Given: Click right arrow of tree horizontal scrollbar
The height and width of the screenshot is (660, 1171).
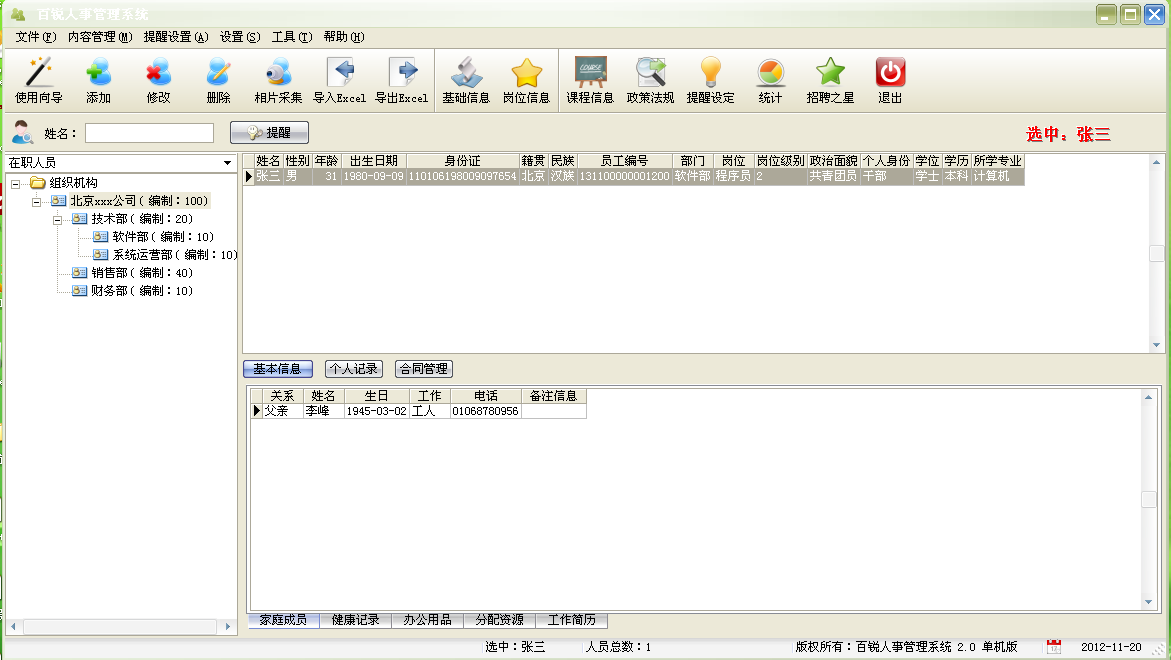Looking at the screenshot, I should (x=228, y=626).
